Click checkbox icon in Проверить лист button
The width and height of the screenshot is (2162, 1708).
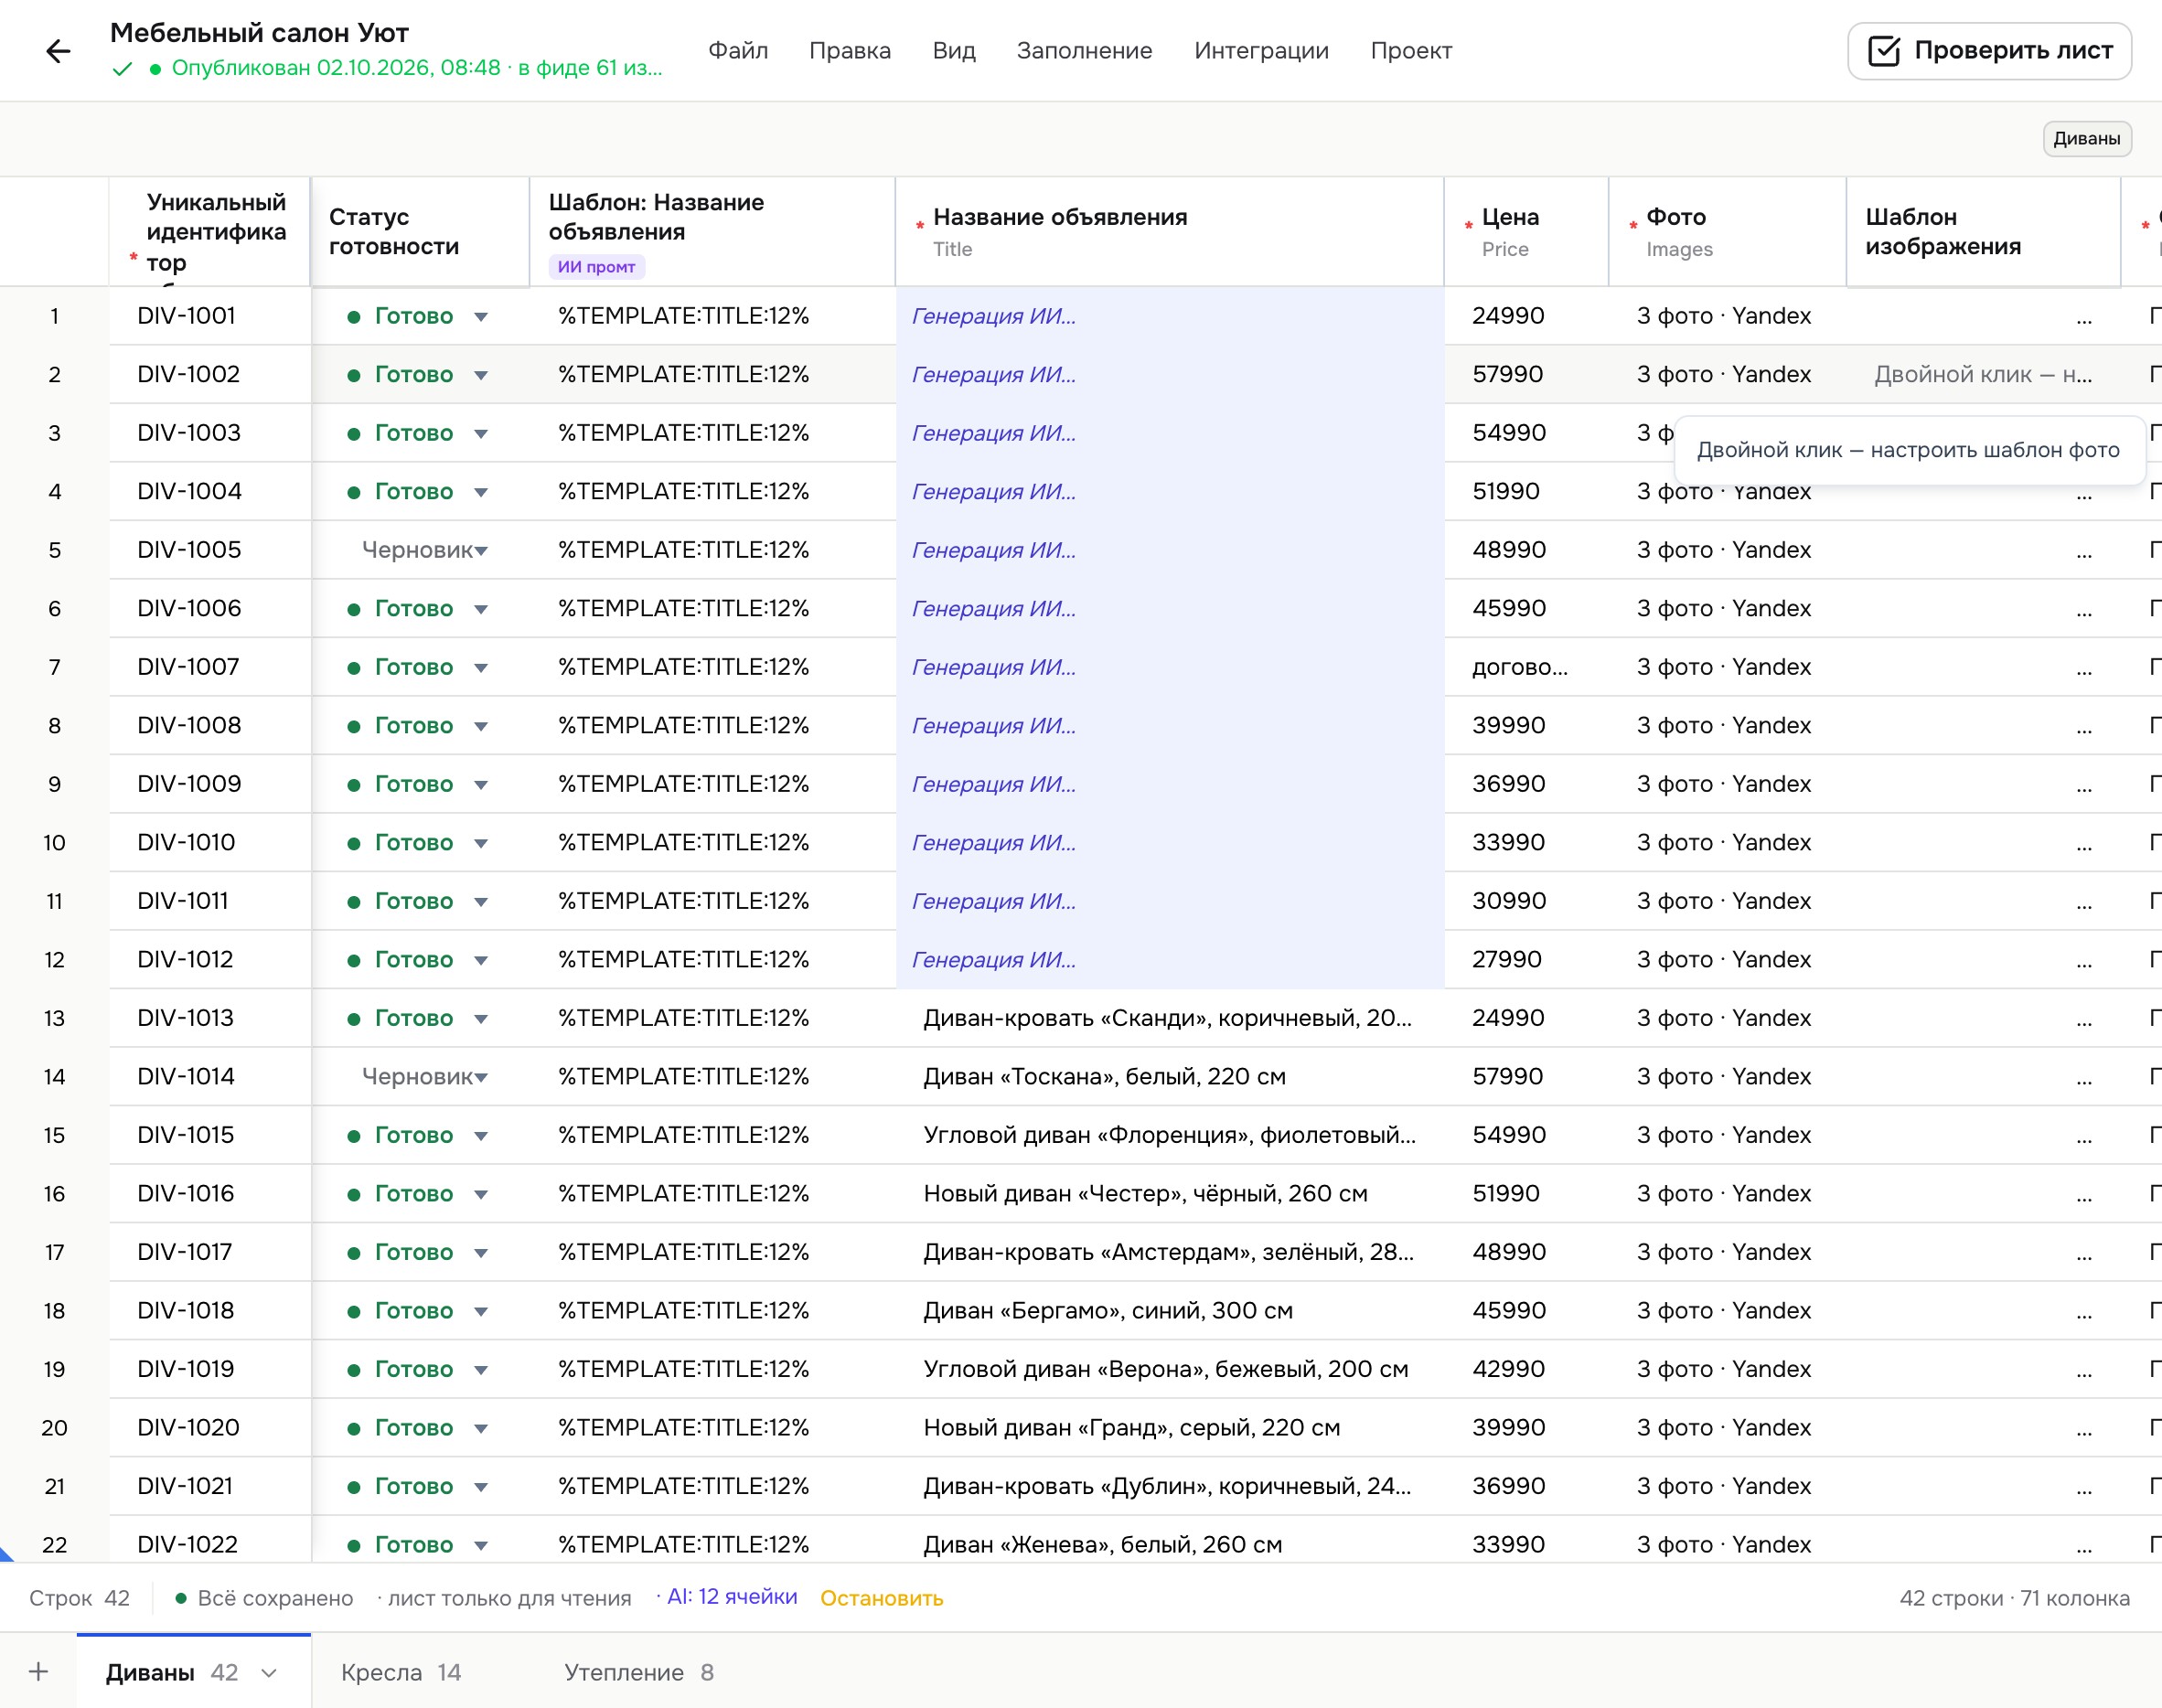coord(1883,51)
